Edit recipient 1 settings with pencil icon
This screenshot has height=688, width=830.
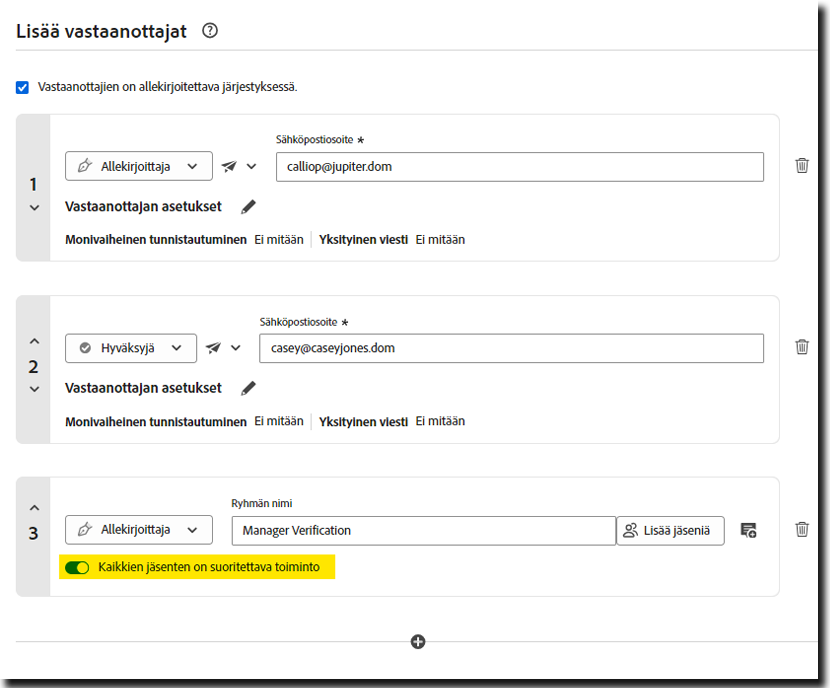pos(248,207)
